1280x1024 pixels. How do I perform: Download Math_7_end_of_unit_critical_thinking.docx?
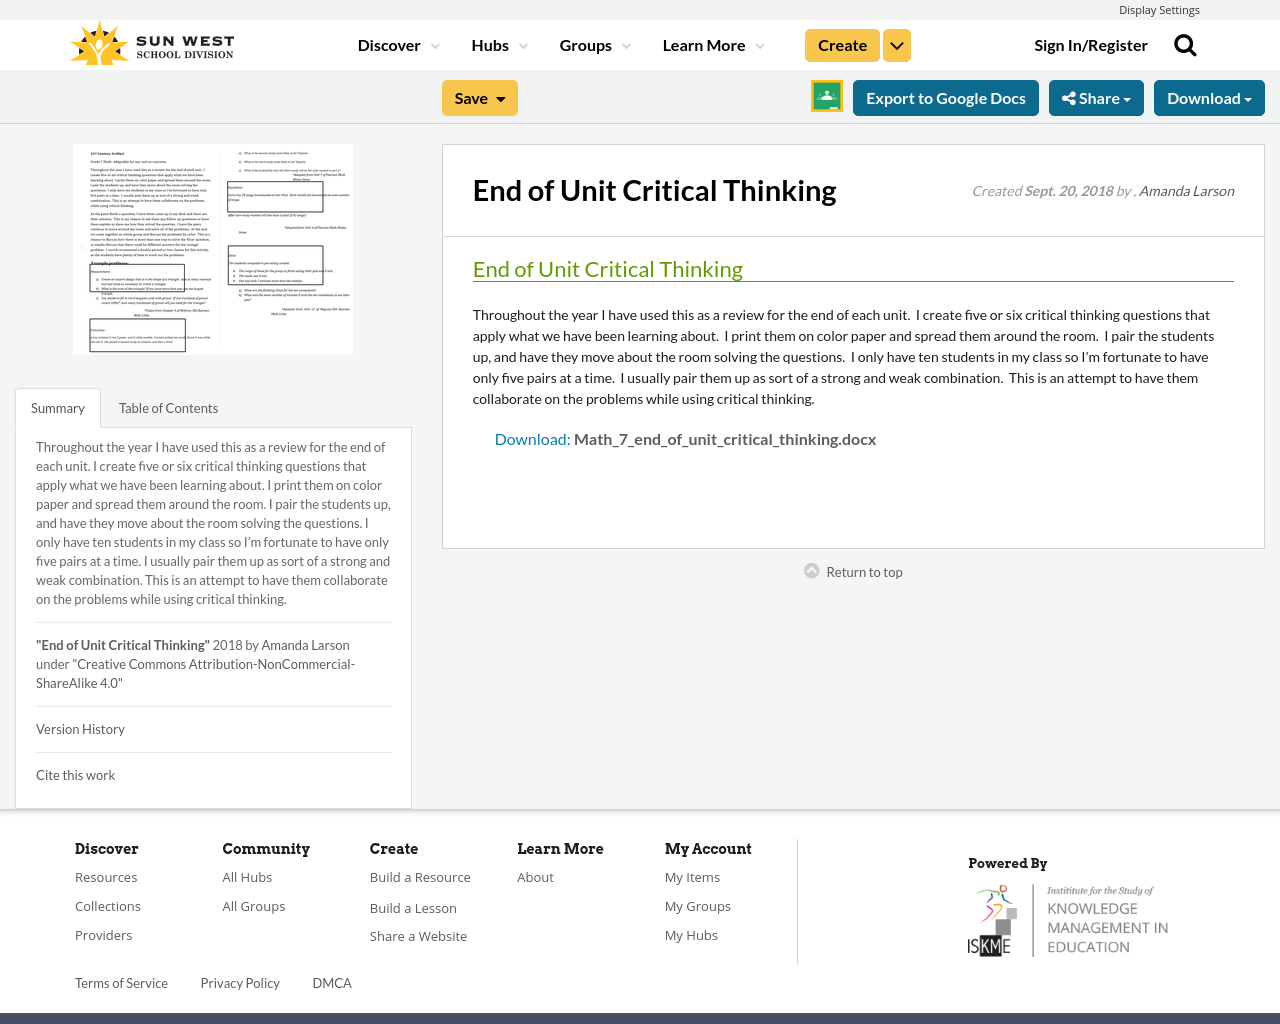(724, 438)
